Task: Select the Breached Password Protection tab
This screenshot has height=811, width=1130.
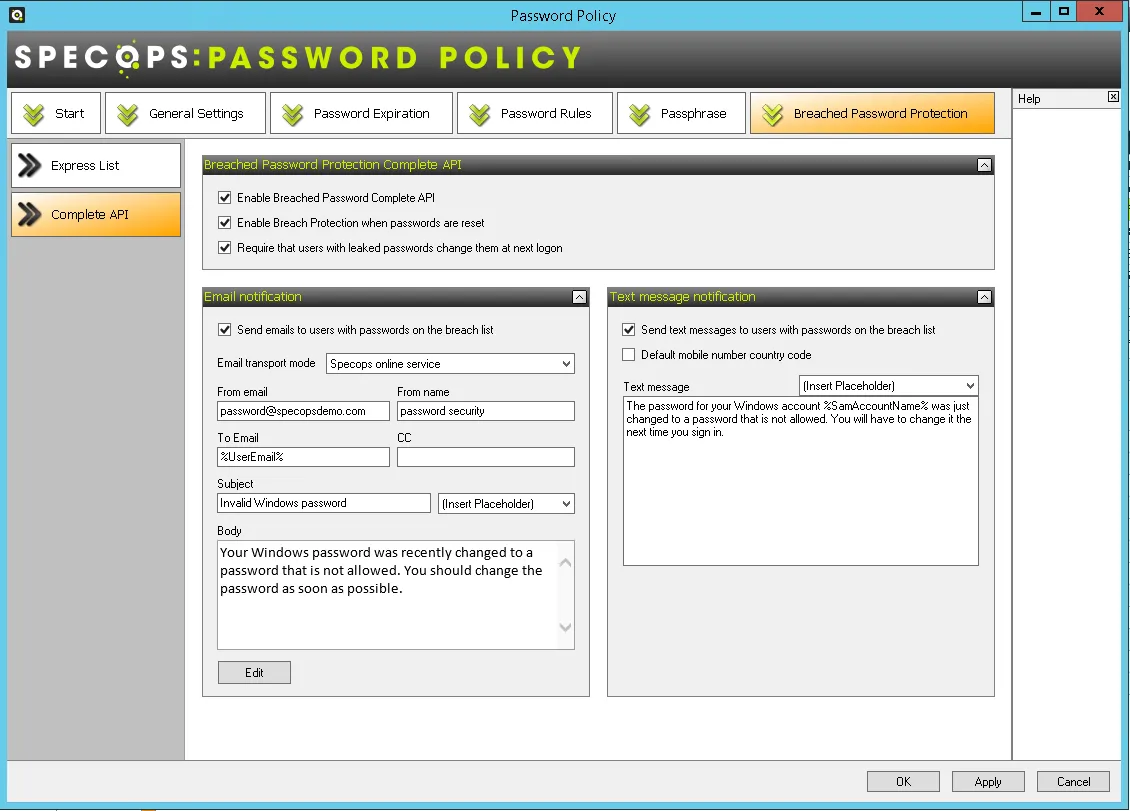Action: (x=872, y=113)
